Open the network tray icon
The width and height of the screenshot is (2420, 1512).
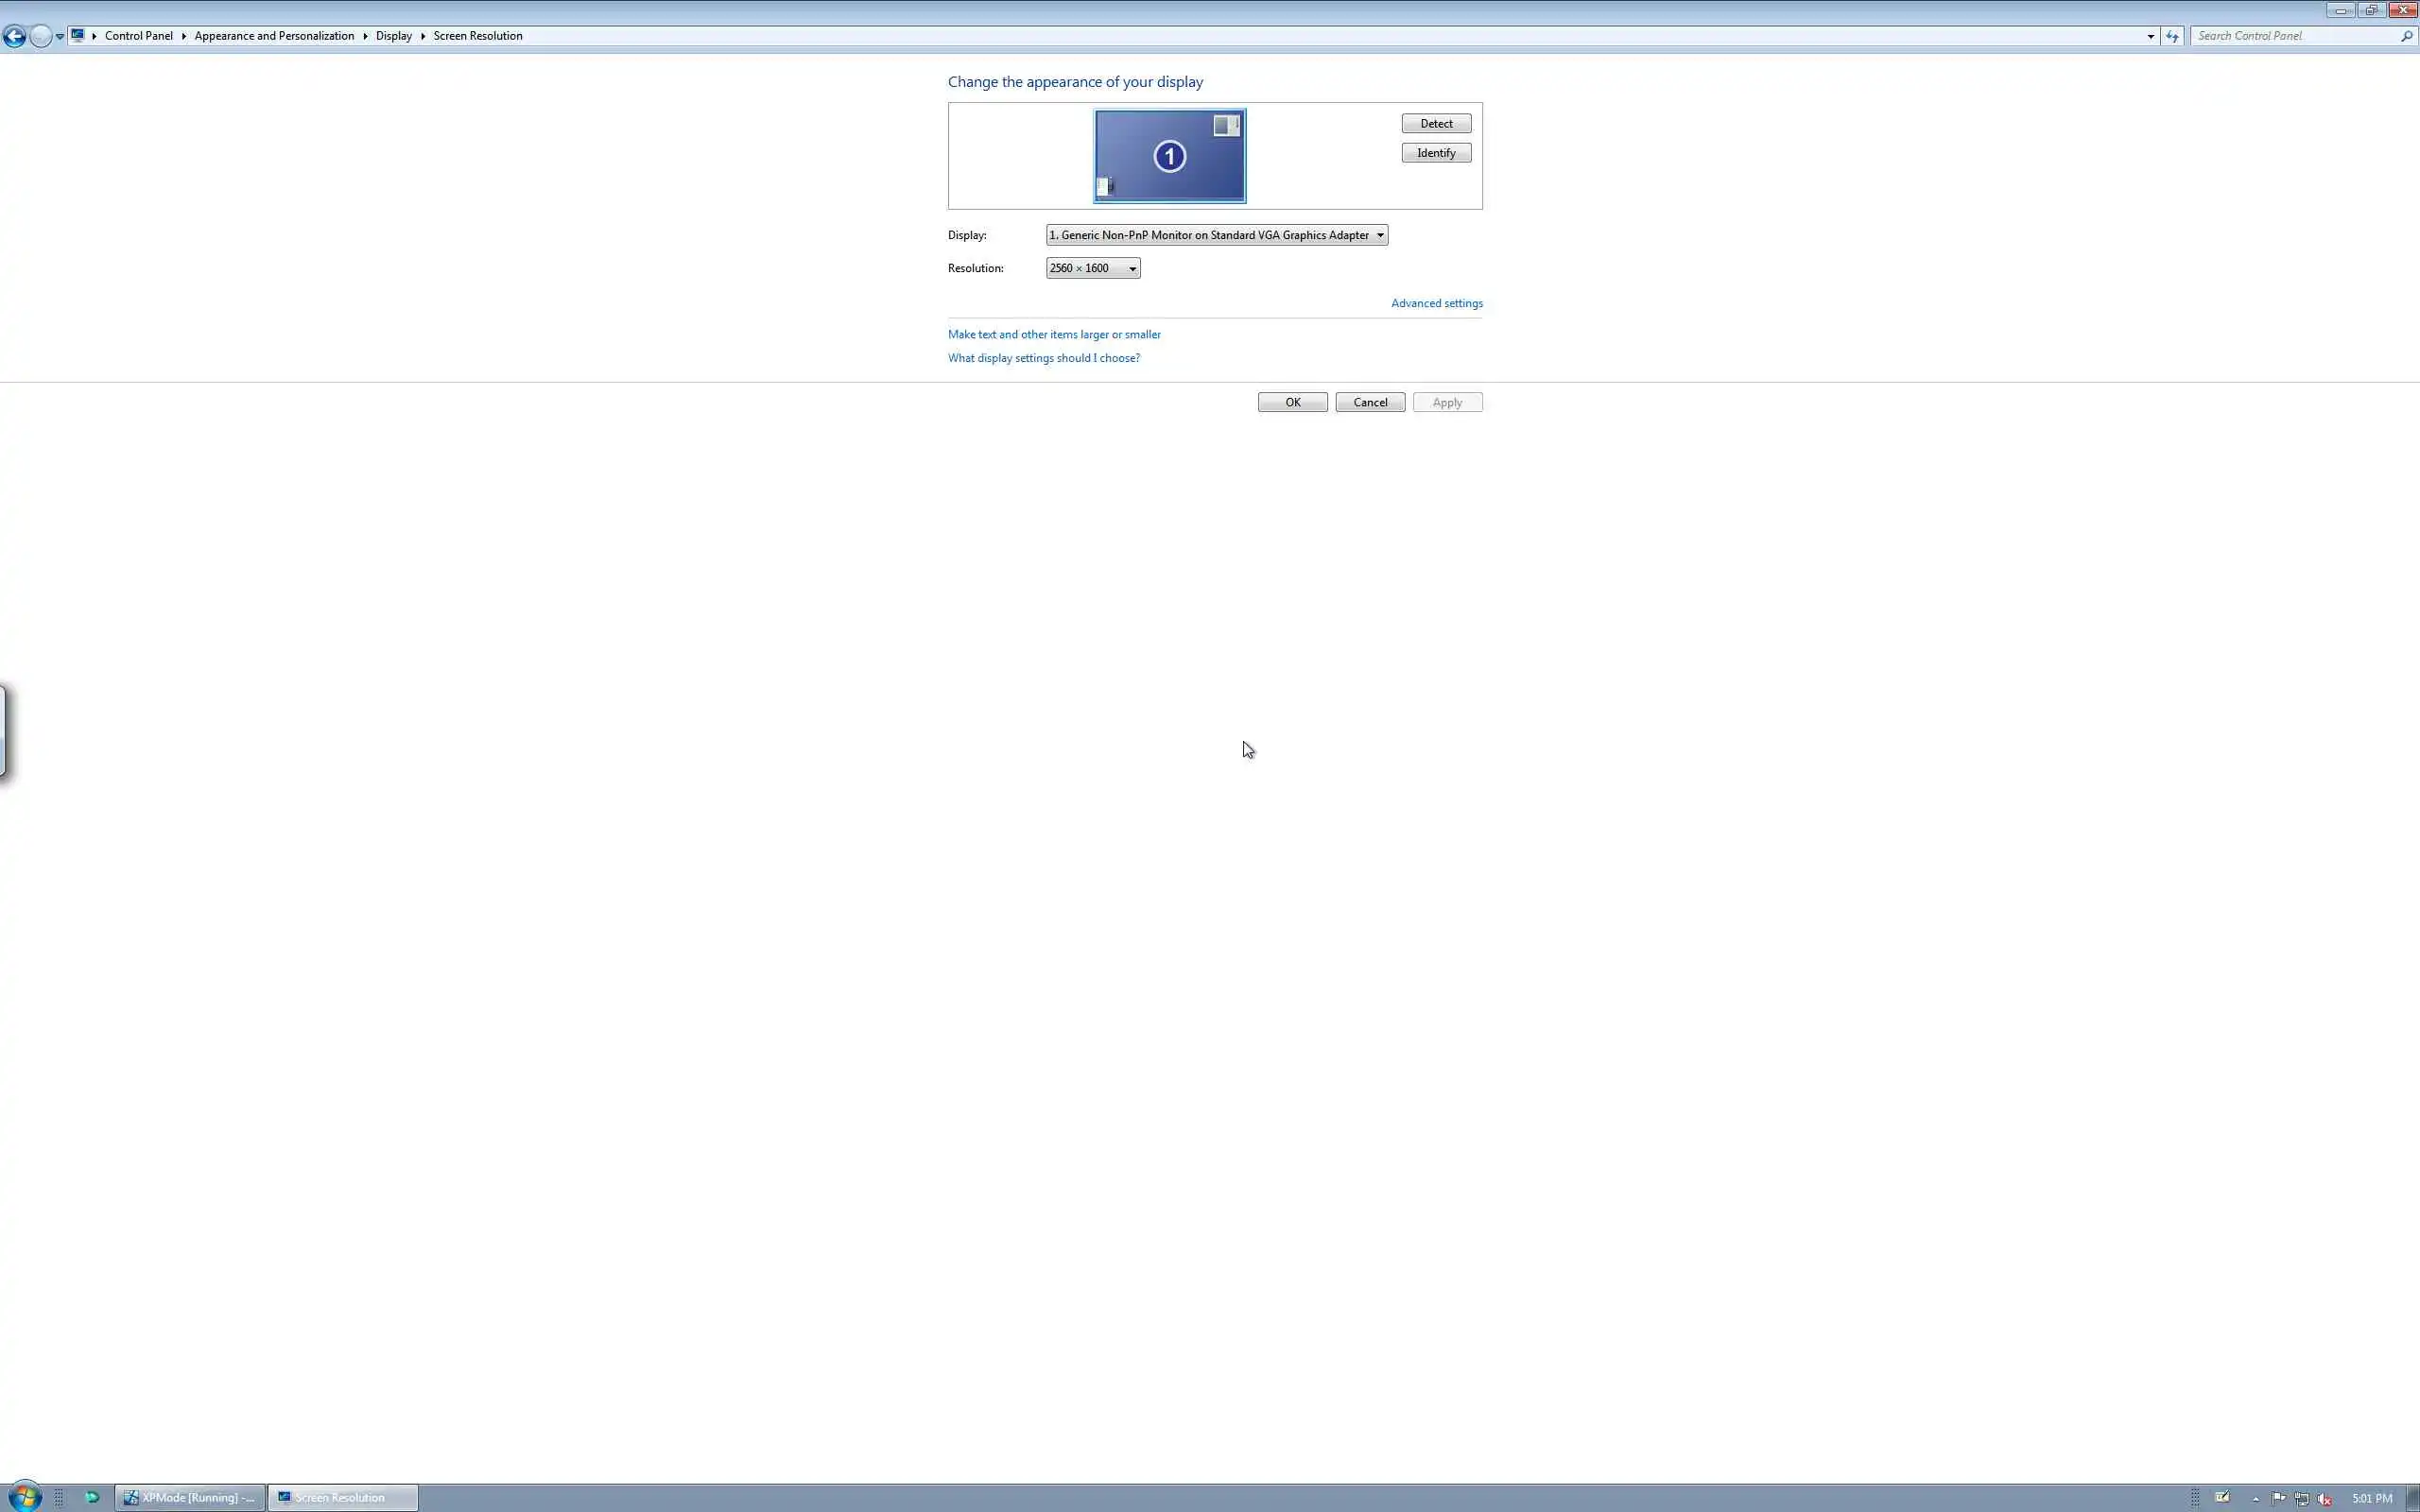click(x=2301, y=1498)
